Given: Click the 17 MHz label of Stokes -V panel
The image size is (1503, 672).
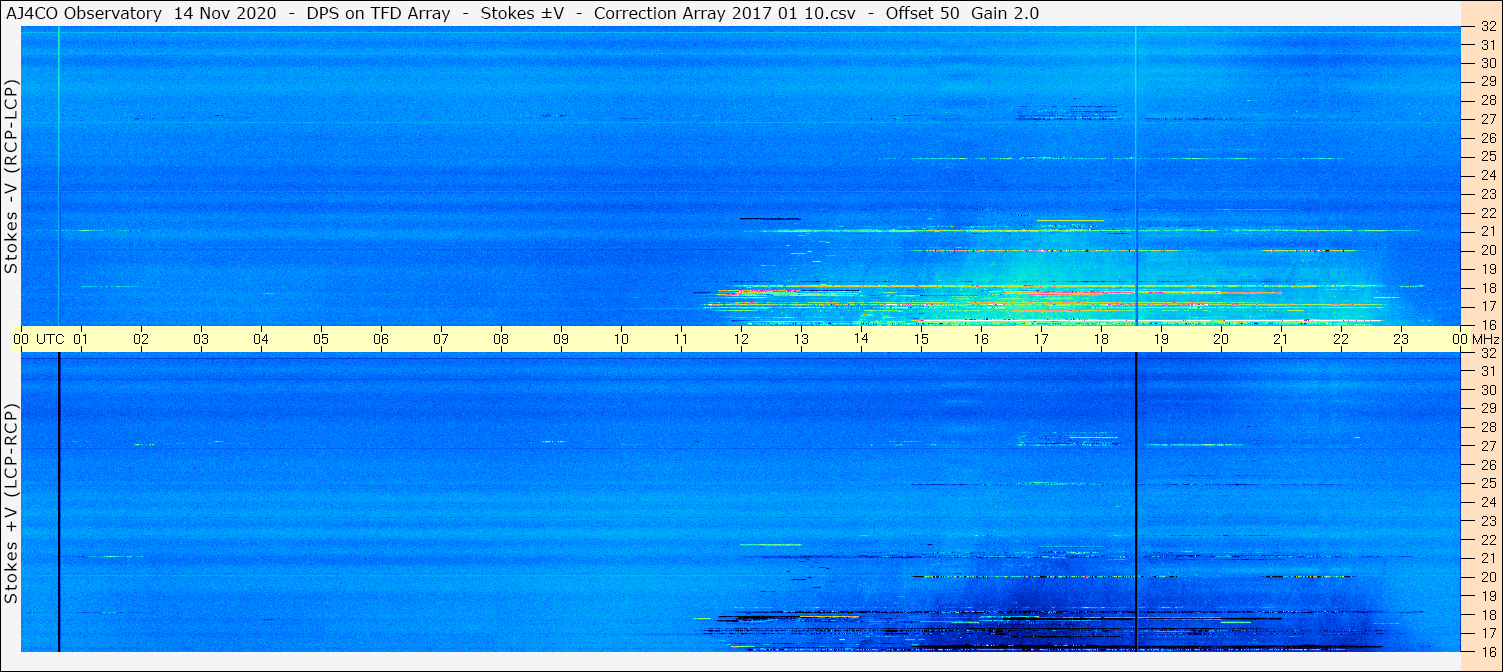Looking at the screenshot, I should point(1487,306).
